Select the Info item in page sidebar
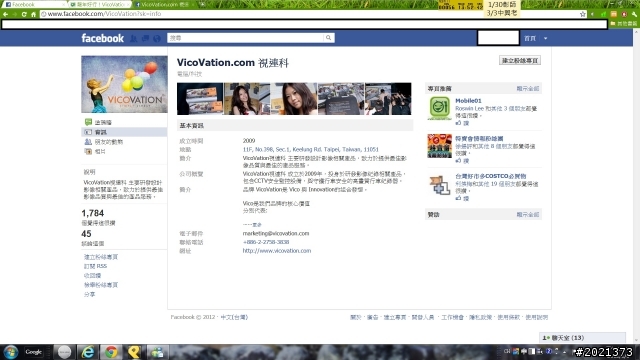This screenshot has width=640, height=360. point(124,132)
